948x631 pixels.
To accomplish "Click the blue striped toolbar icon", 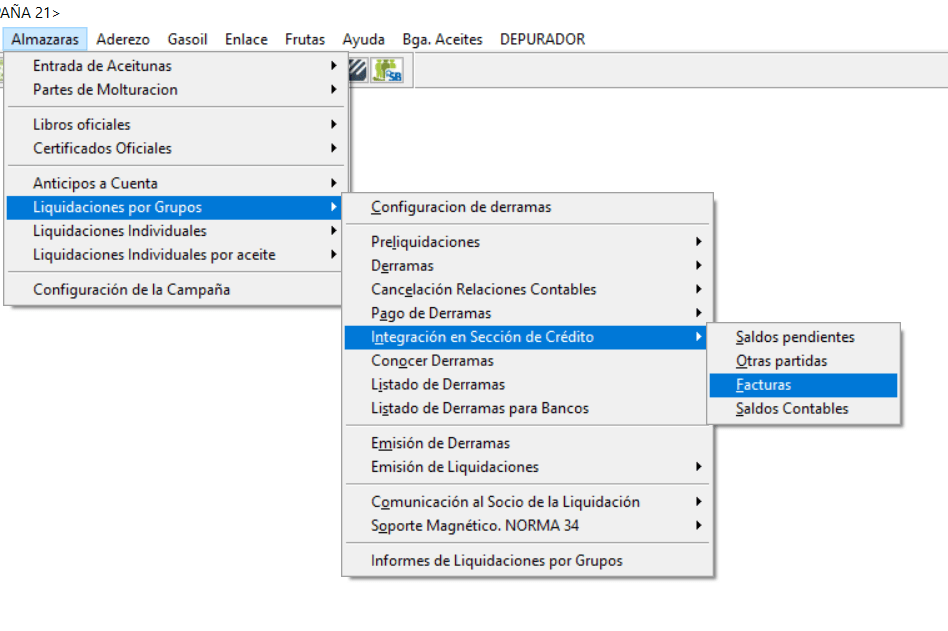I will [x=356, y=70].
